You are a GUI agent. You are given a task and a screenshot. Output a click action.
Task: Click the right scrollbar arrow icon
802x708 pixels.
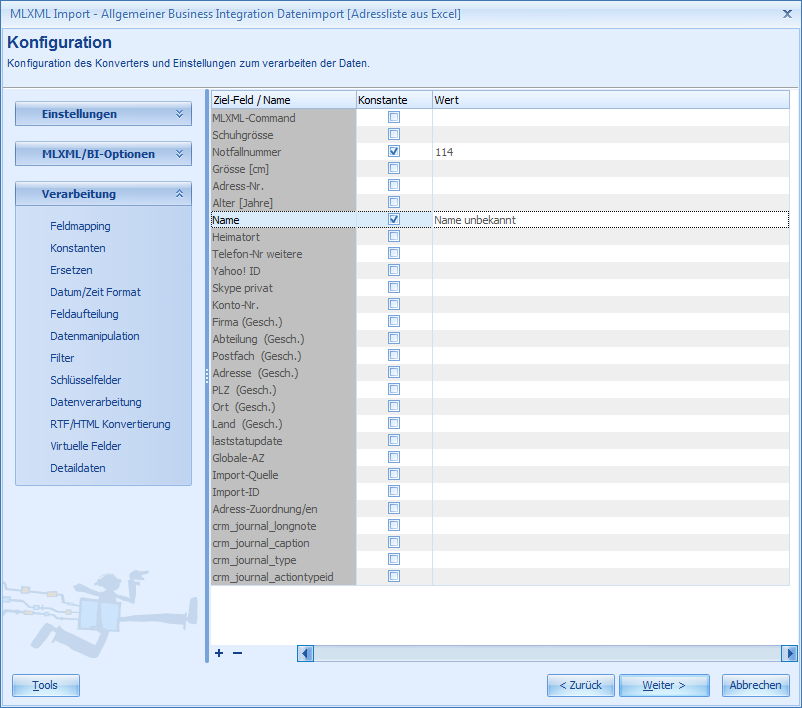(x=789, y=654)
